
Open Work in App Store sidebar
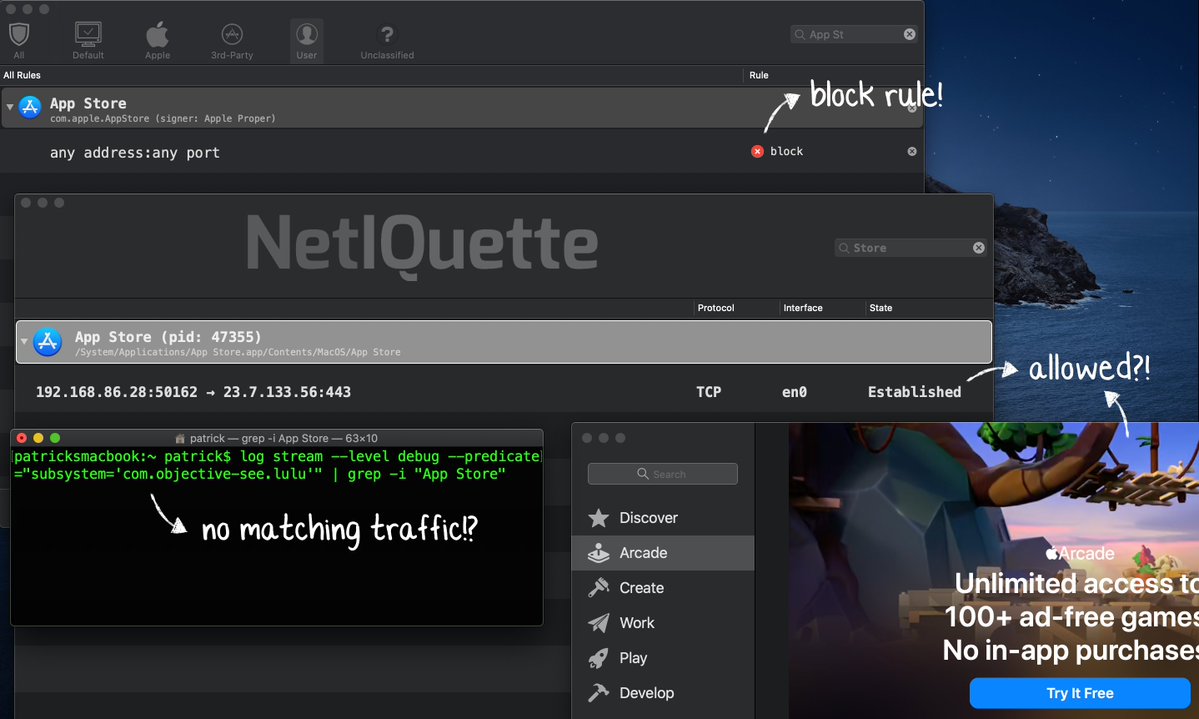(662, 623)
